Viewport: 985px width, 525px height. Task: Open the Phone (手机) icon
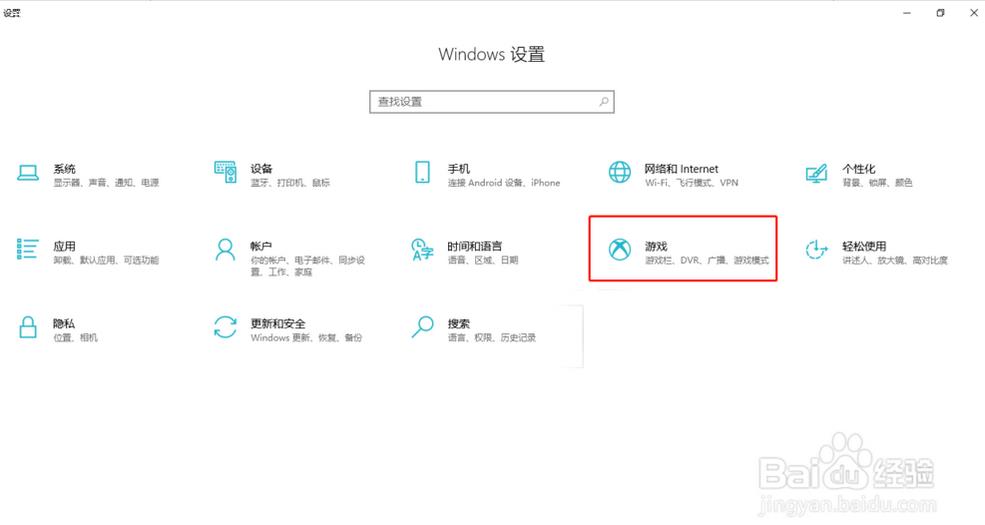click(422, 172)
